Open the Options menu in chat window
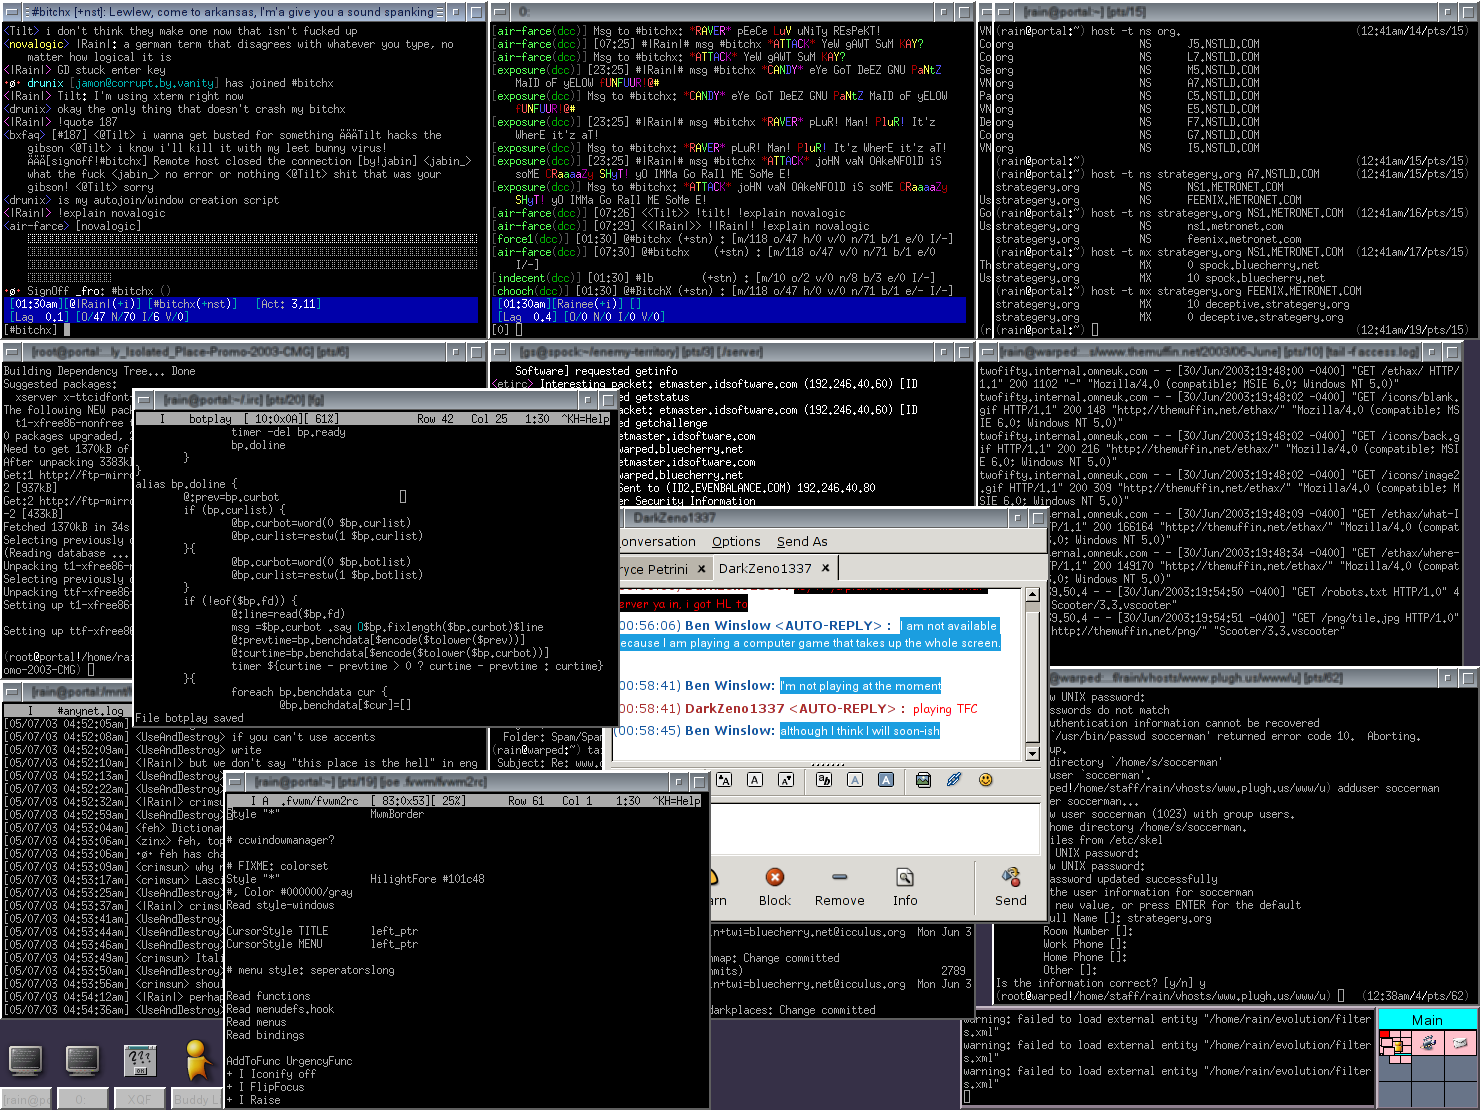The image size is (1480, 1110). coord(736,542)
